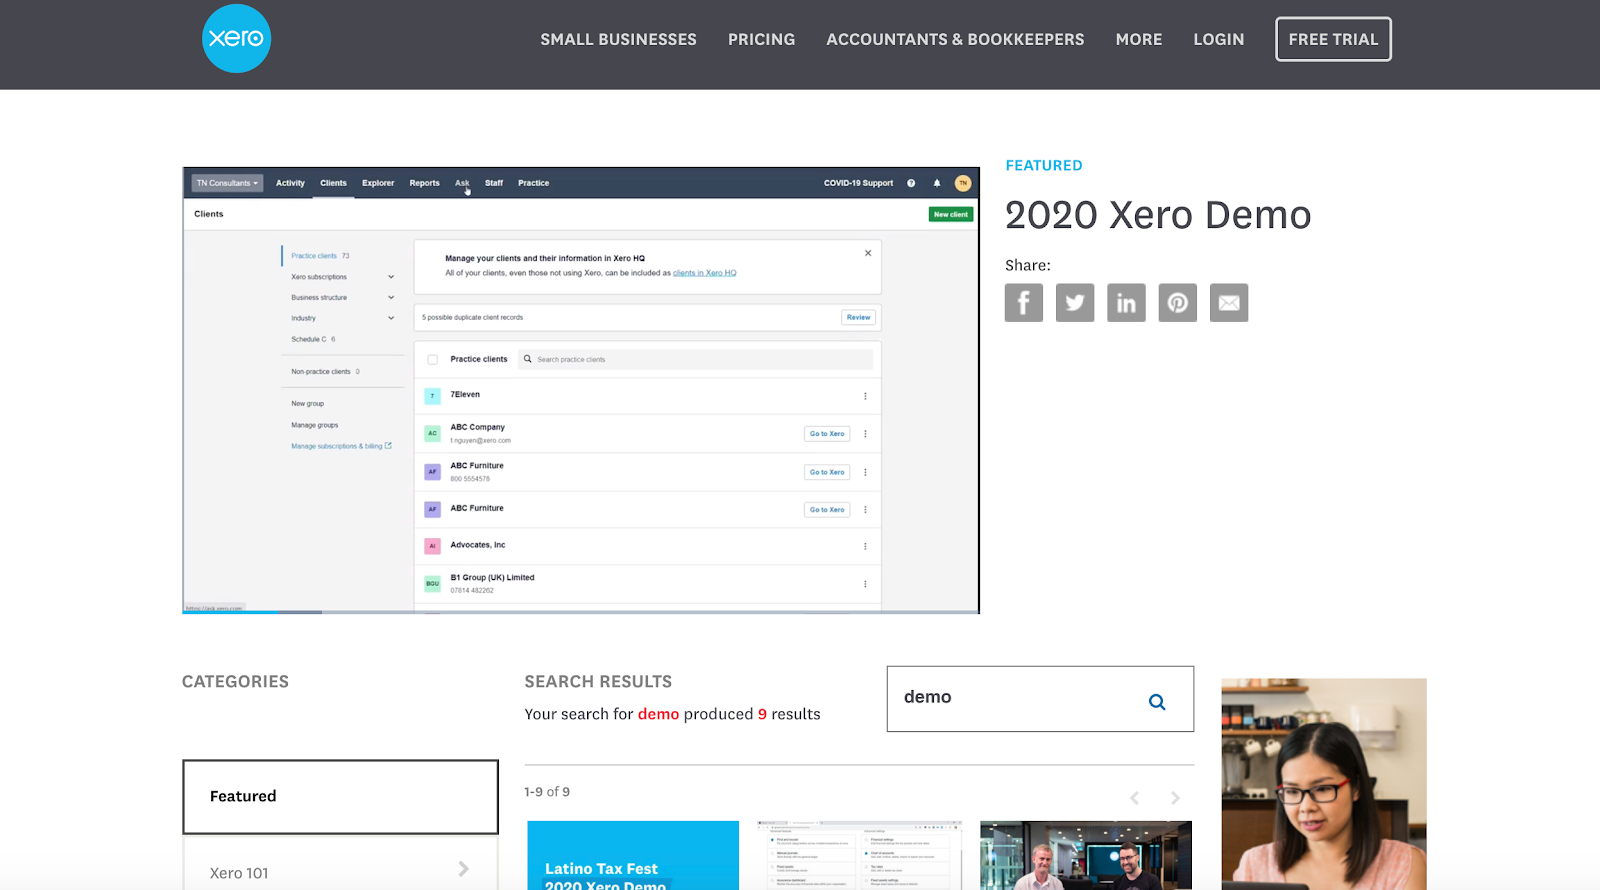Viewport: 1600px width, 890px height.
Task: Open the dashboard screenshot video thumbnail
Action: pos(860,855)
